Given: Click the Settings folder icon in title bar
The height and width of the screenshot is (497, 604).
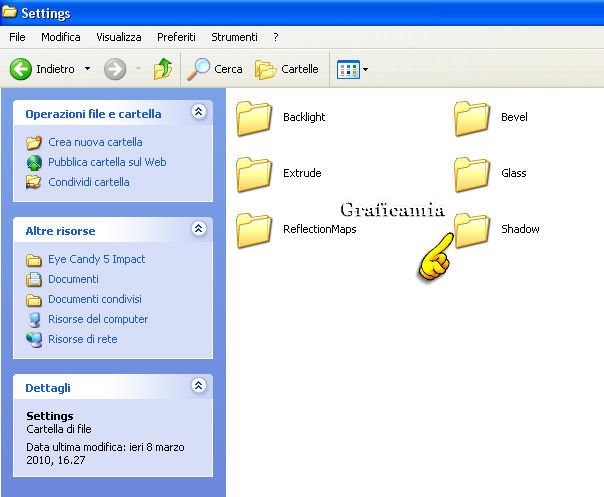Looking at the screenshot, I should point(9,12).
